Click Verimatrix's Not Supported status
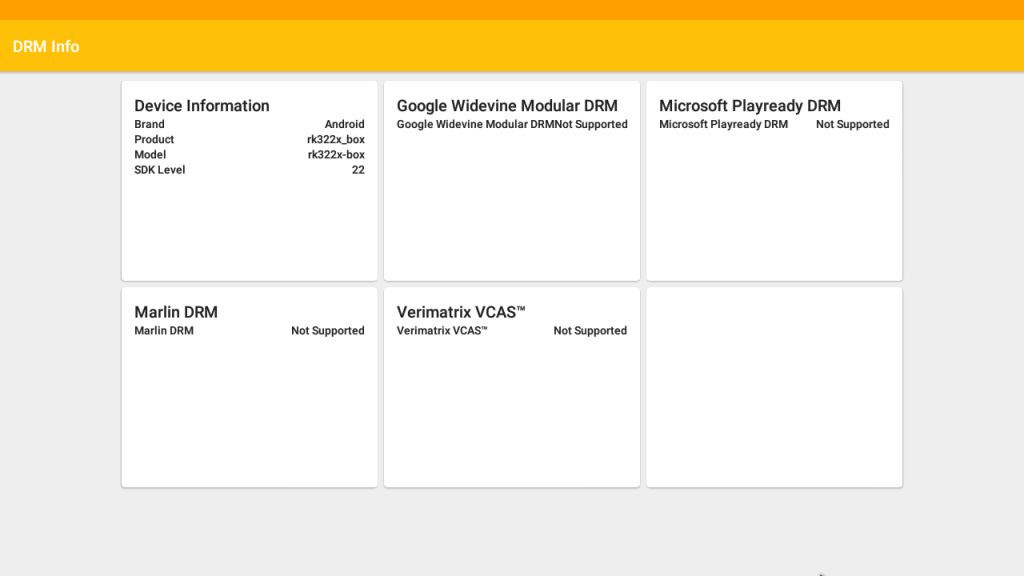The height and width of the screenshot is (576, 1024). point(590,330)
